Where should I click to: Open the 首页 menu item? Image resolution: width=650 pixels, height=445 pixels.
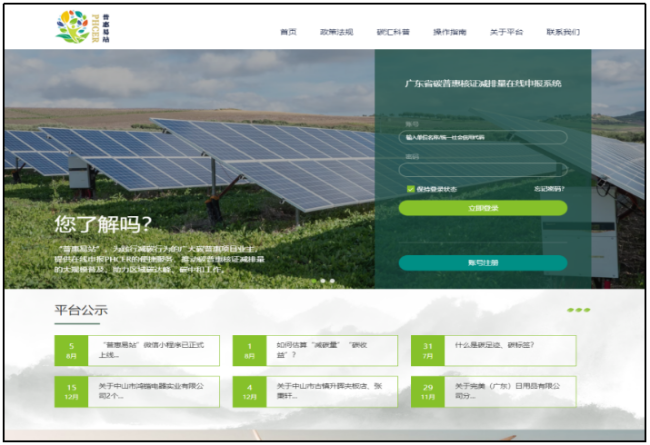point(288,32)
